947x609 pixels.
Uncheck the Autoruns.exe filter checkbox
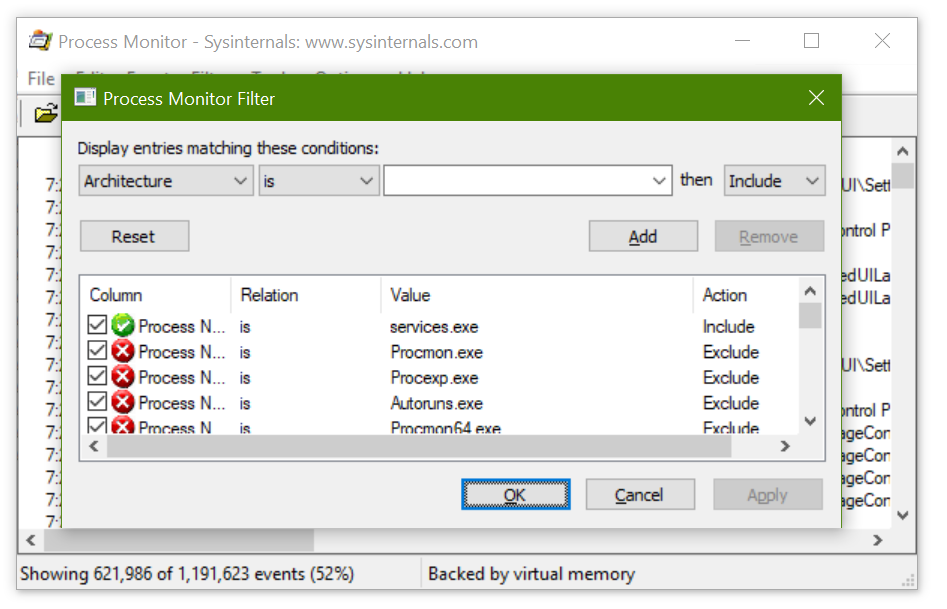(x=97, y=401)
